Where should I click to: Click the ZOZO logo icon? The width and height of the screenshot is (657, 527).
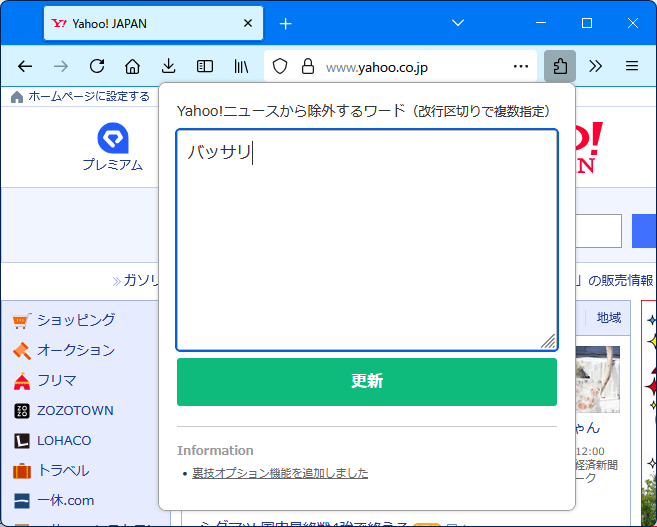pyautogui.click(x=22, y=411)
